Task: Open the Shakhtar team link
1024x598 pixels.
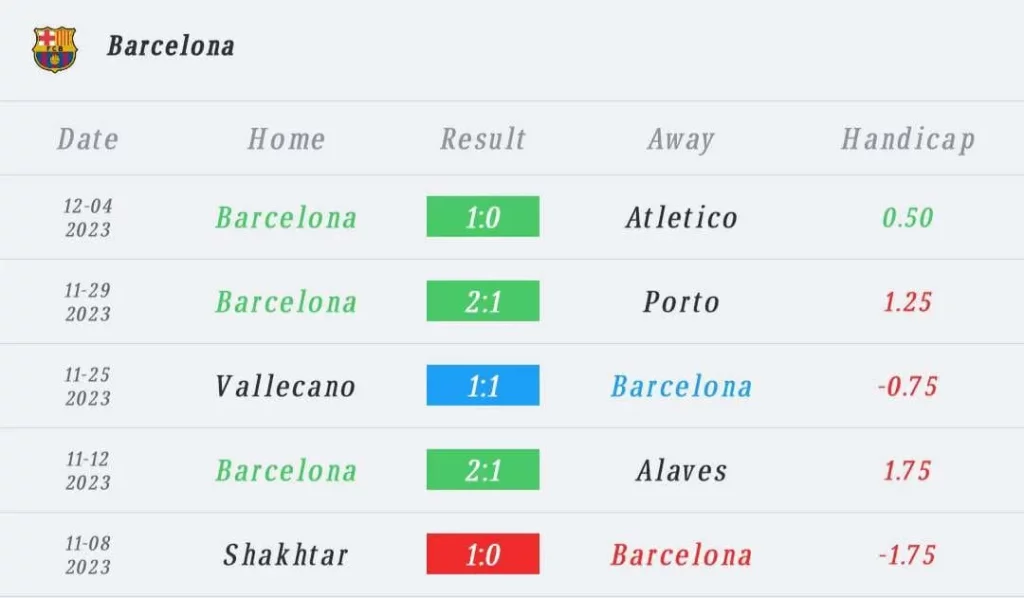Action: coord(285,555)
